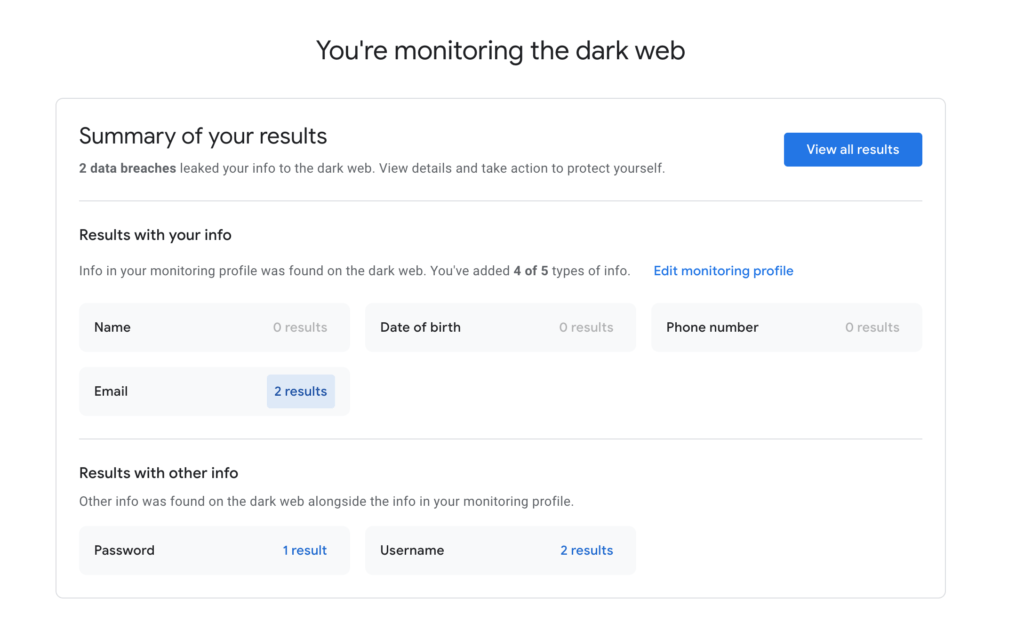1024x638 pixels.
Task: Click the bold 4 of 5 text
Action: click(531, 271)
